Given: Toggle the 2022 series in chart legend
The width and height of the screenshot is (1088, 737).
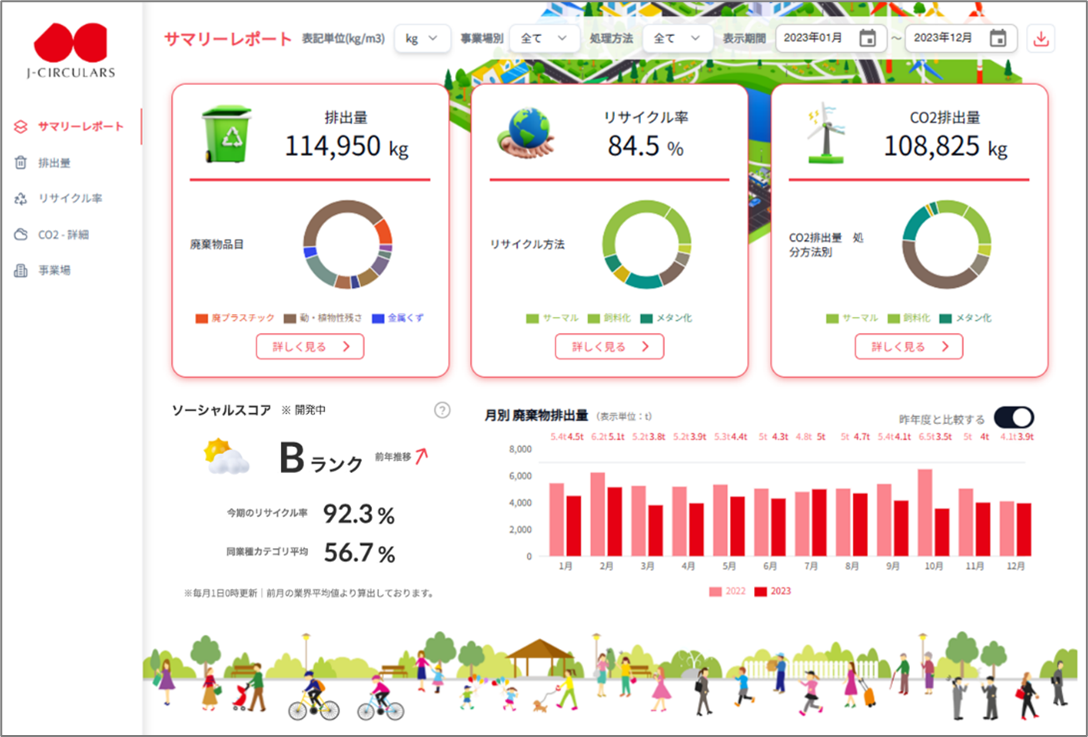Looking at the screenshot, I should pos(726,591).
